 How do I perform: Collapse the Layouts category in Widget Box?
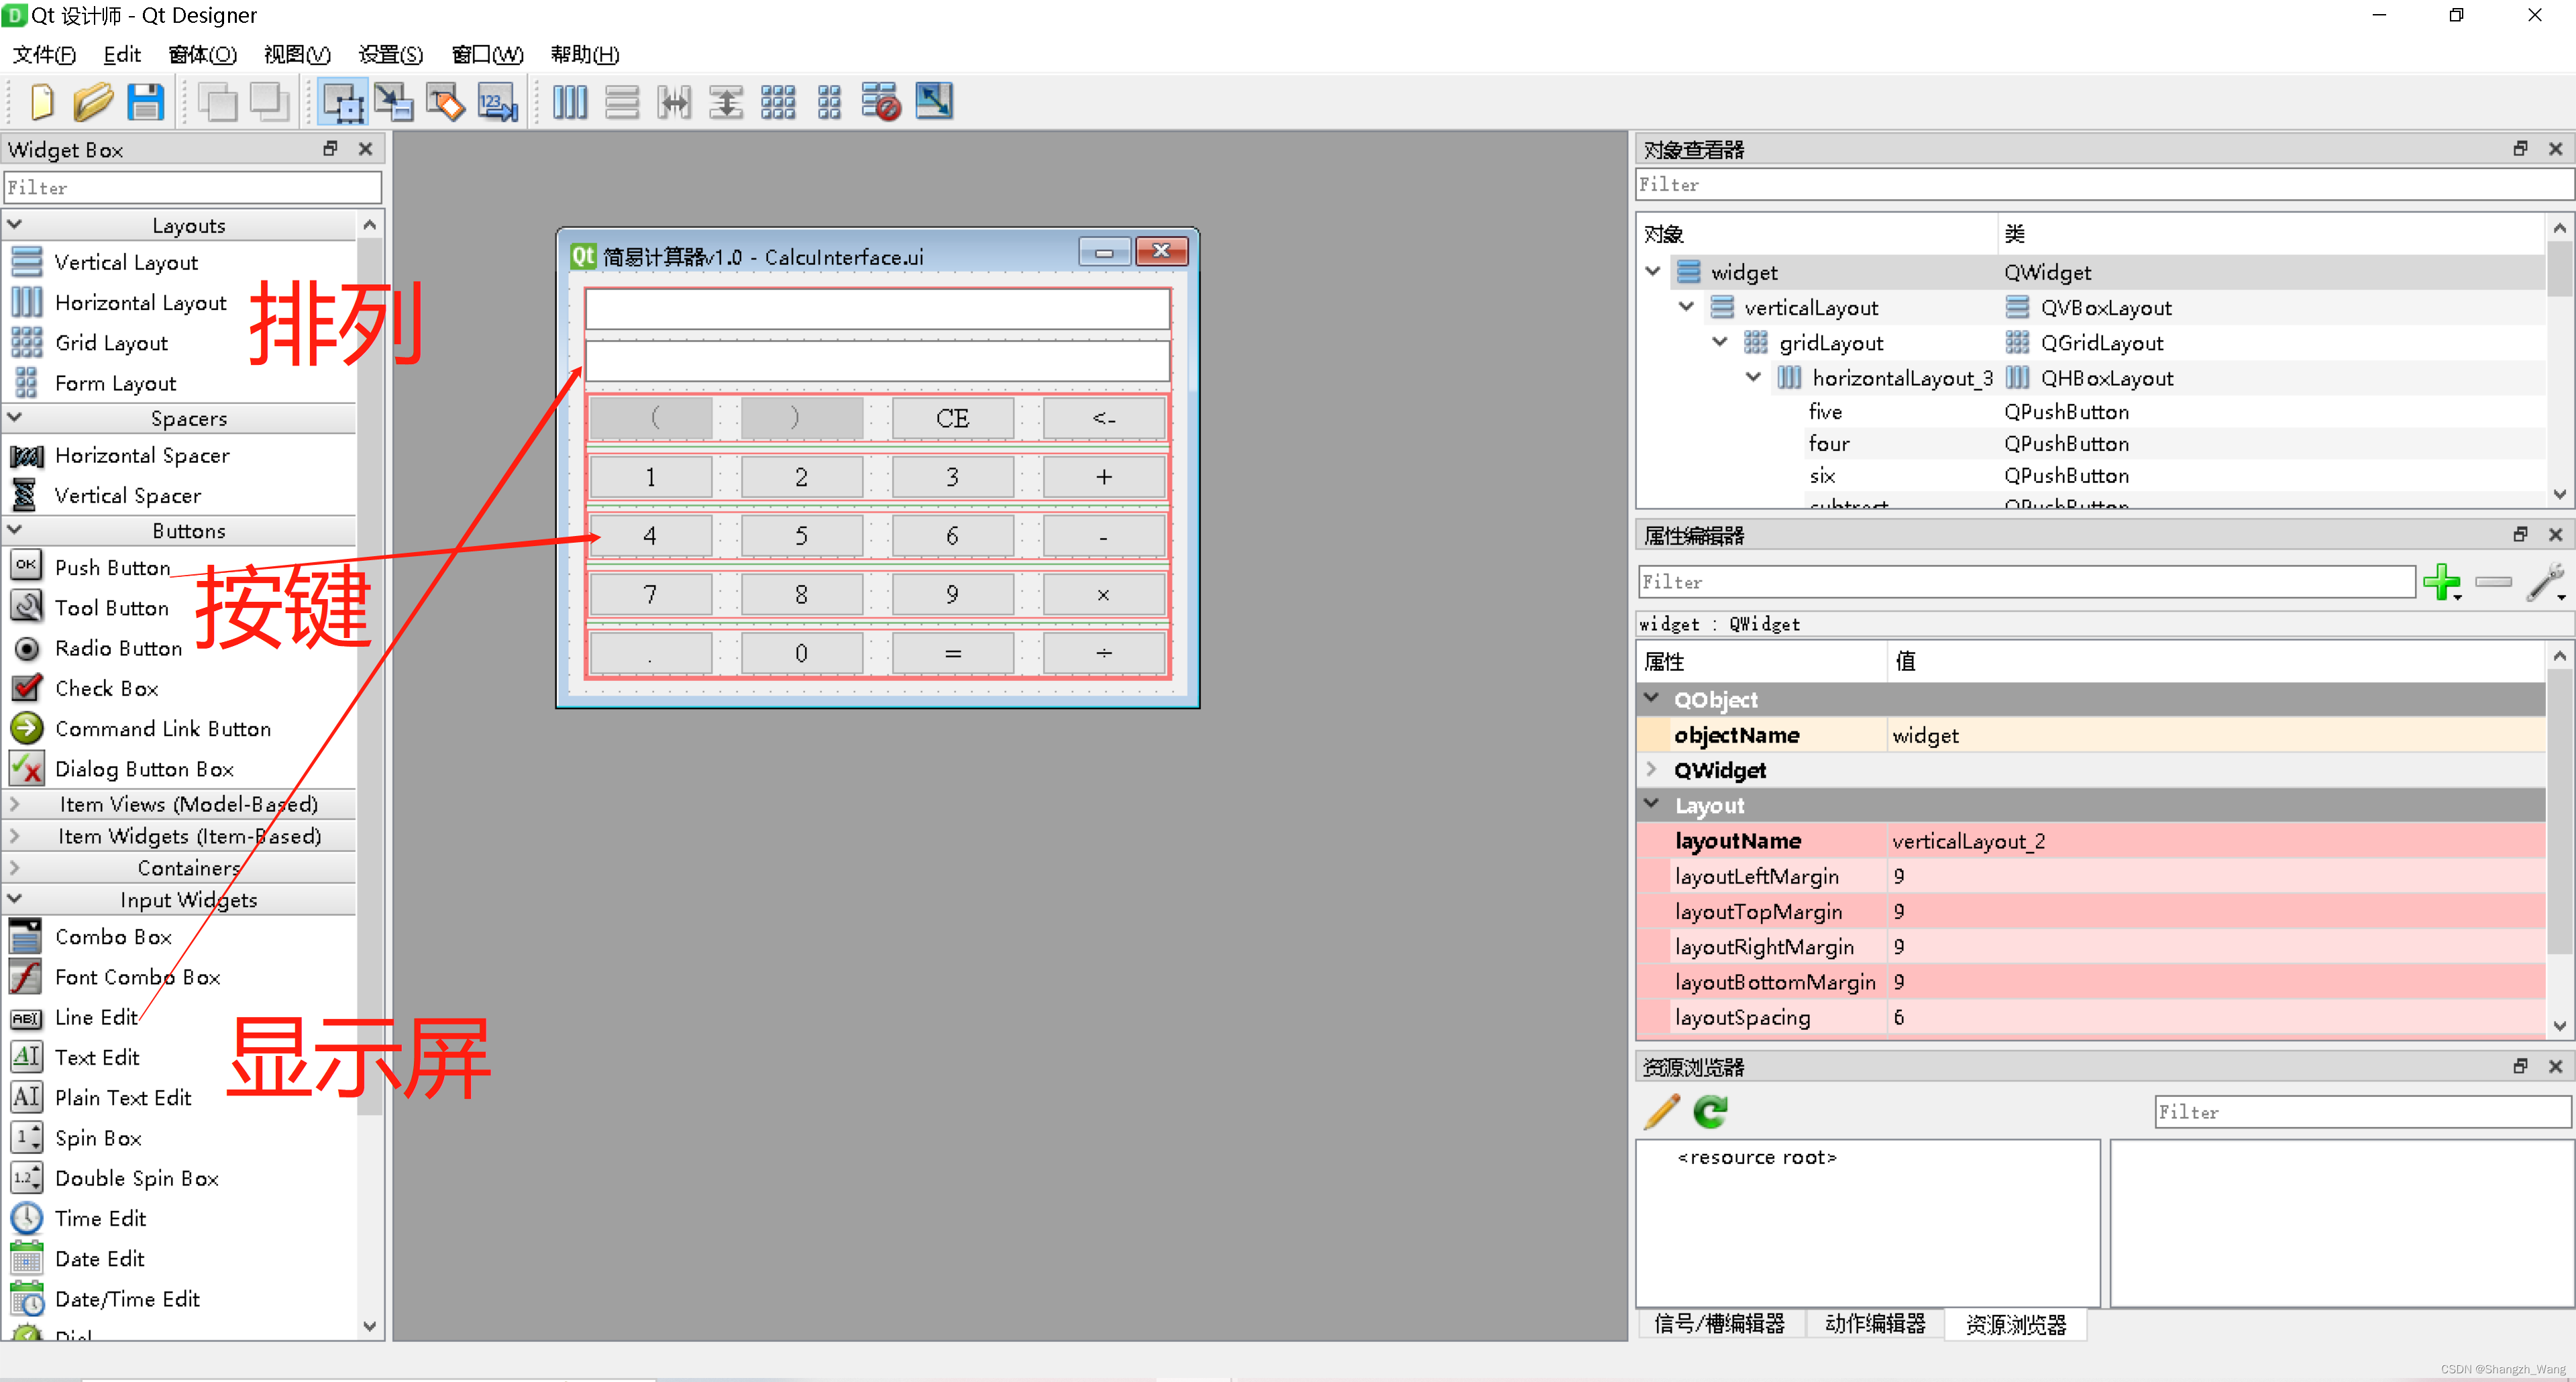pos(15,225)
